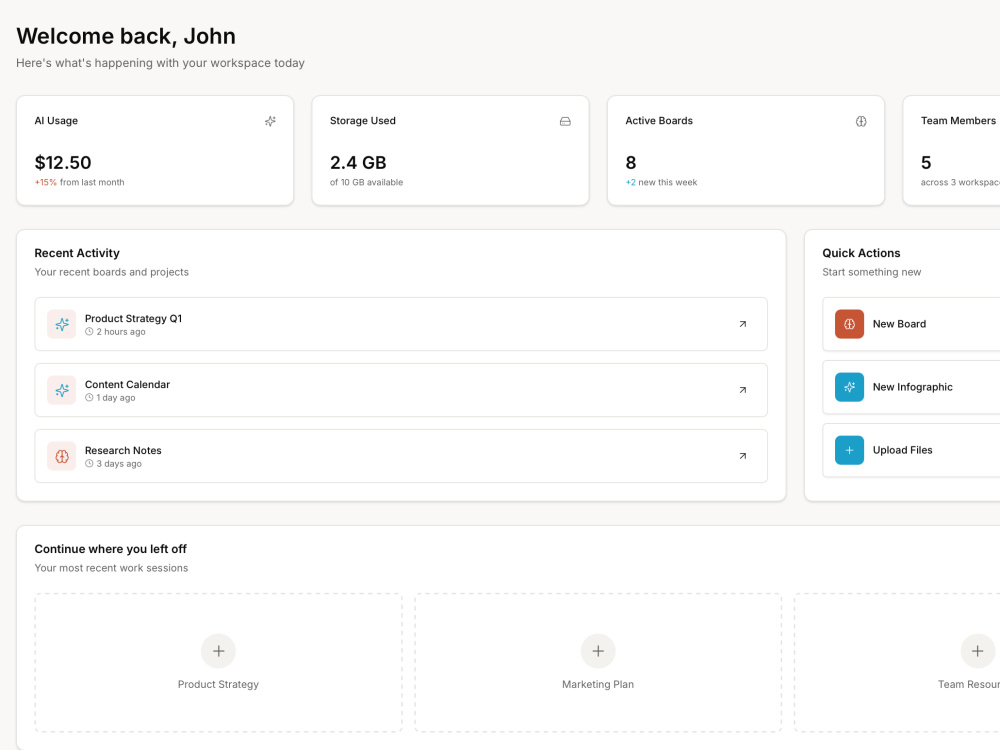Start a New Infographic from Quick Actions
The width and height of the screenshot is (1000, 750).
point(911,387)
